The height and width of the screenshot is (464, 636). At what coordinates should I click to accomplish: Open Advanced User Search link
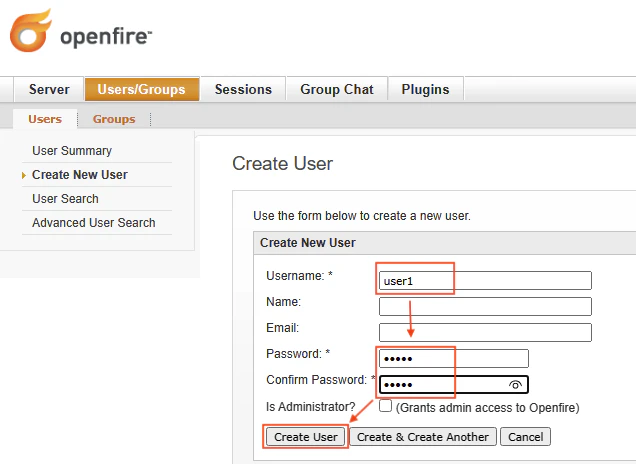tap(94, 223)
